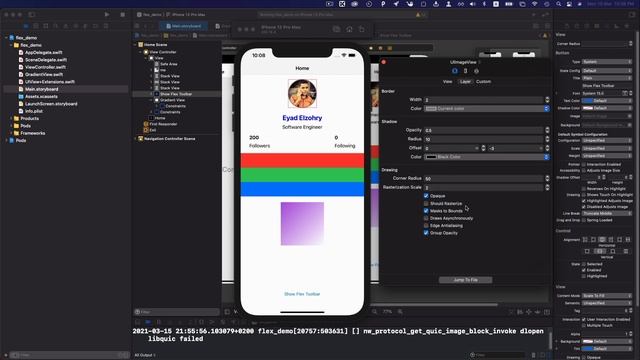Select the project navigator tab icon
The image size is (640, 360).
coord(26,26)
